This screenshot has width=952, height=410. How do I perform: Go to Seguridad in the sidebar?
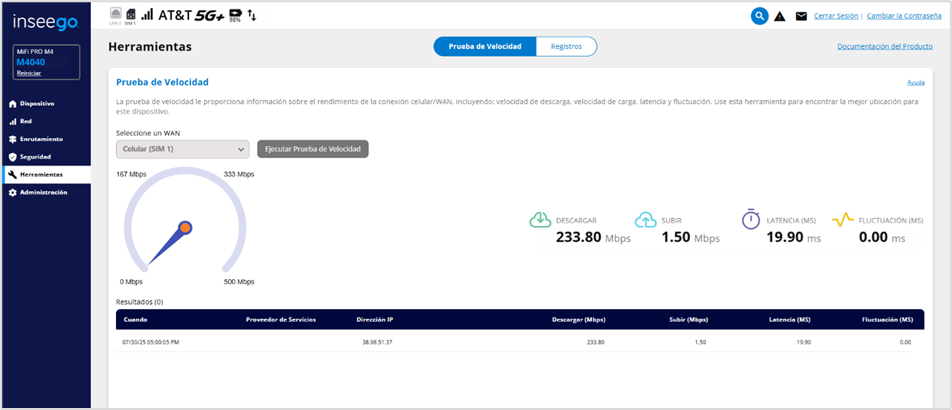click(35, 157)
